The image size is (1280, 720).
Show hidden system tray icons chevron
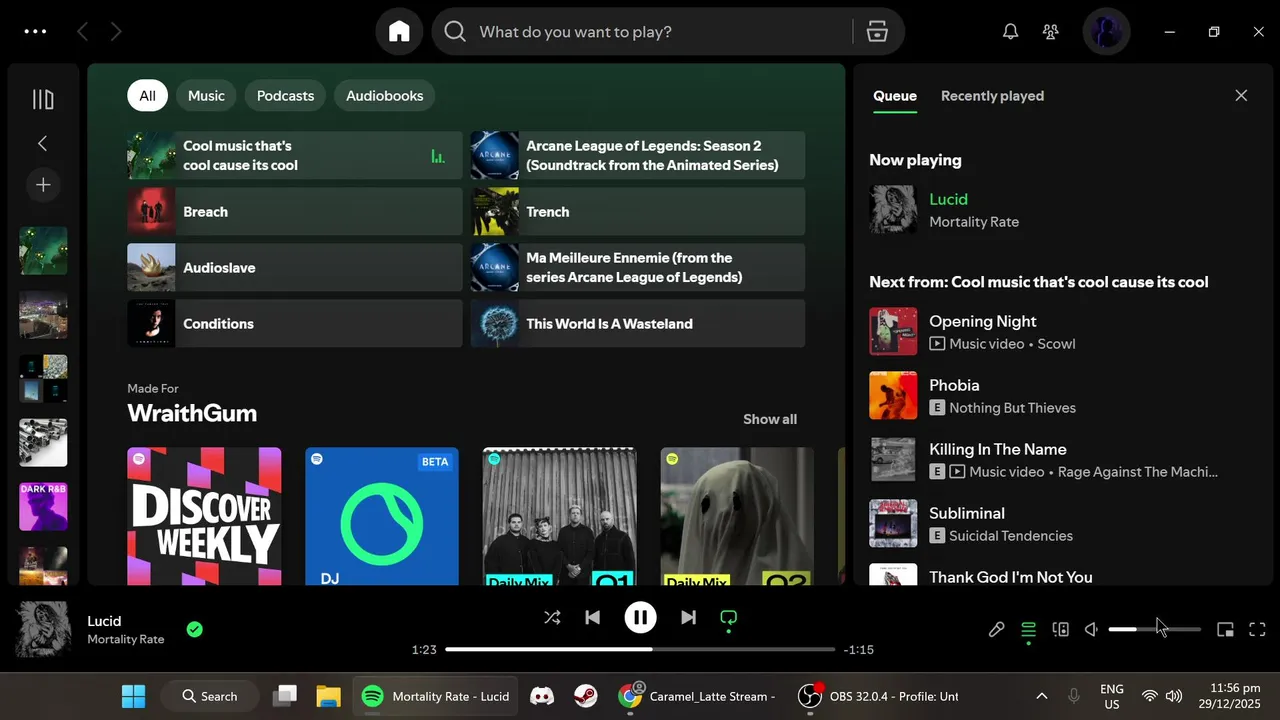click(1041, 696)
